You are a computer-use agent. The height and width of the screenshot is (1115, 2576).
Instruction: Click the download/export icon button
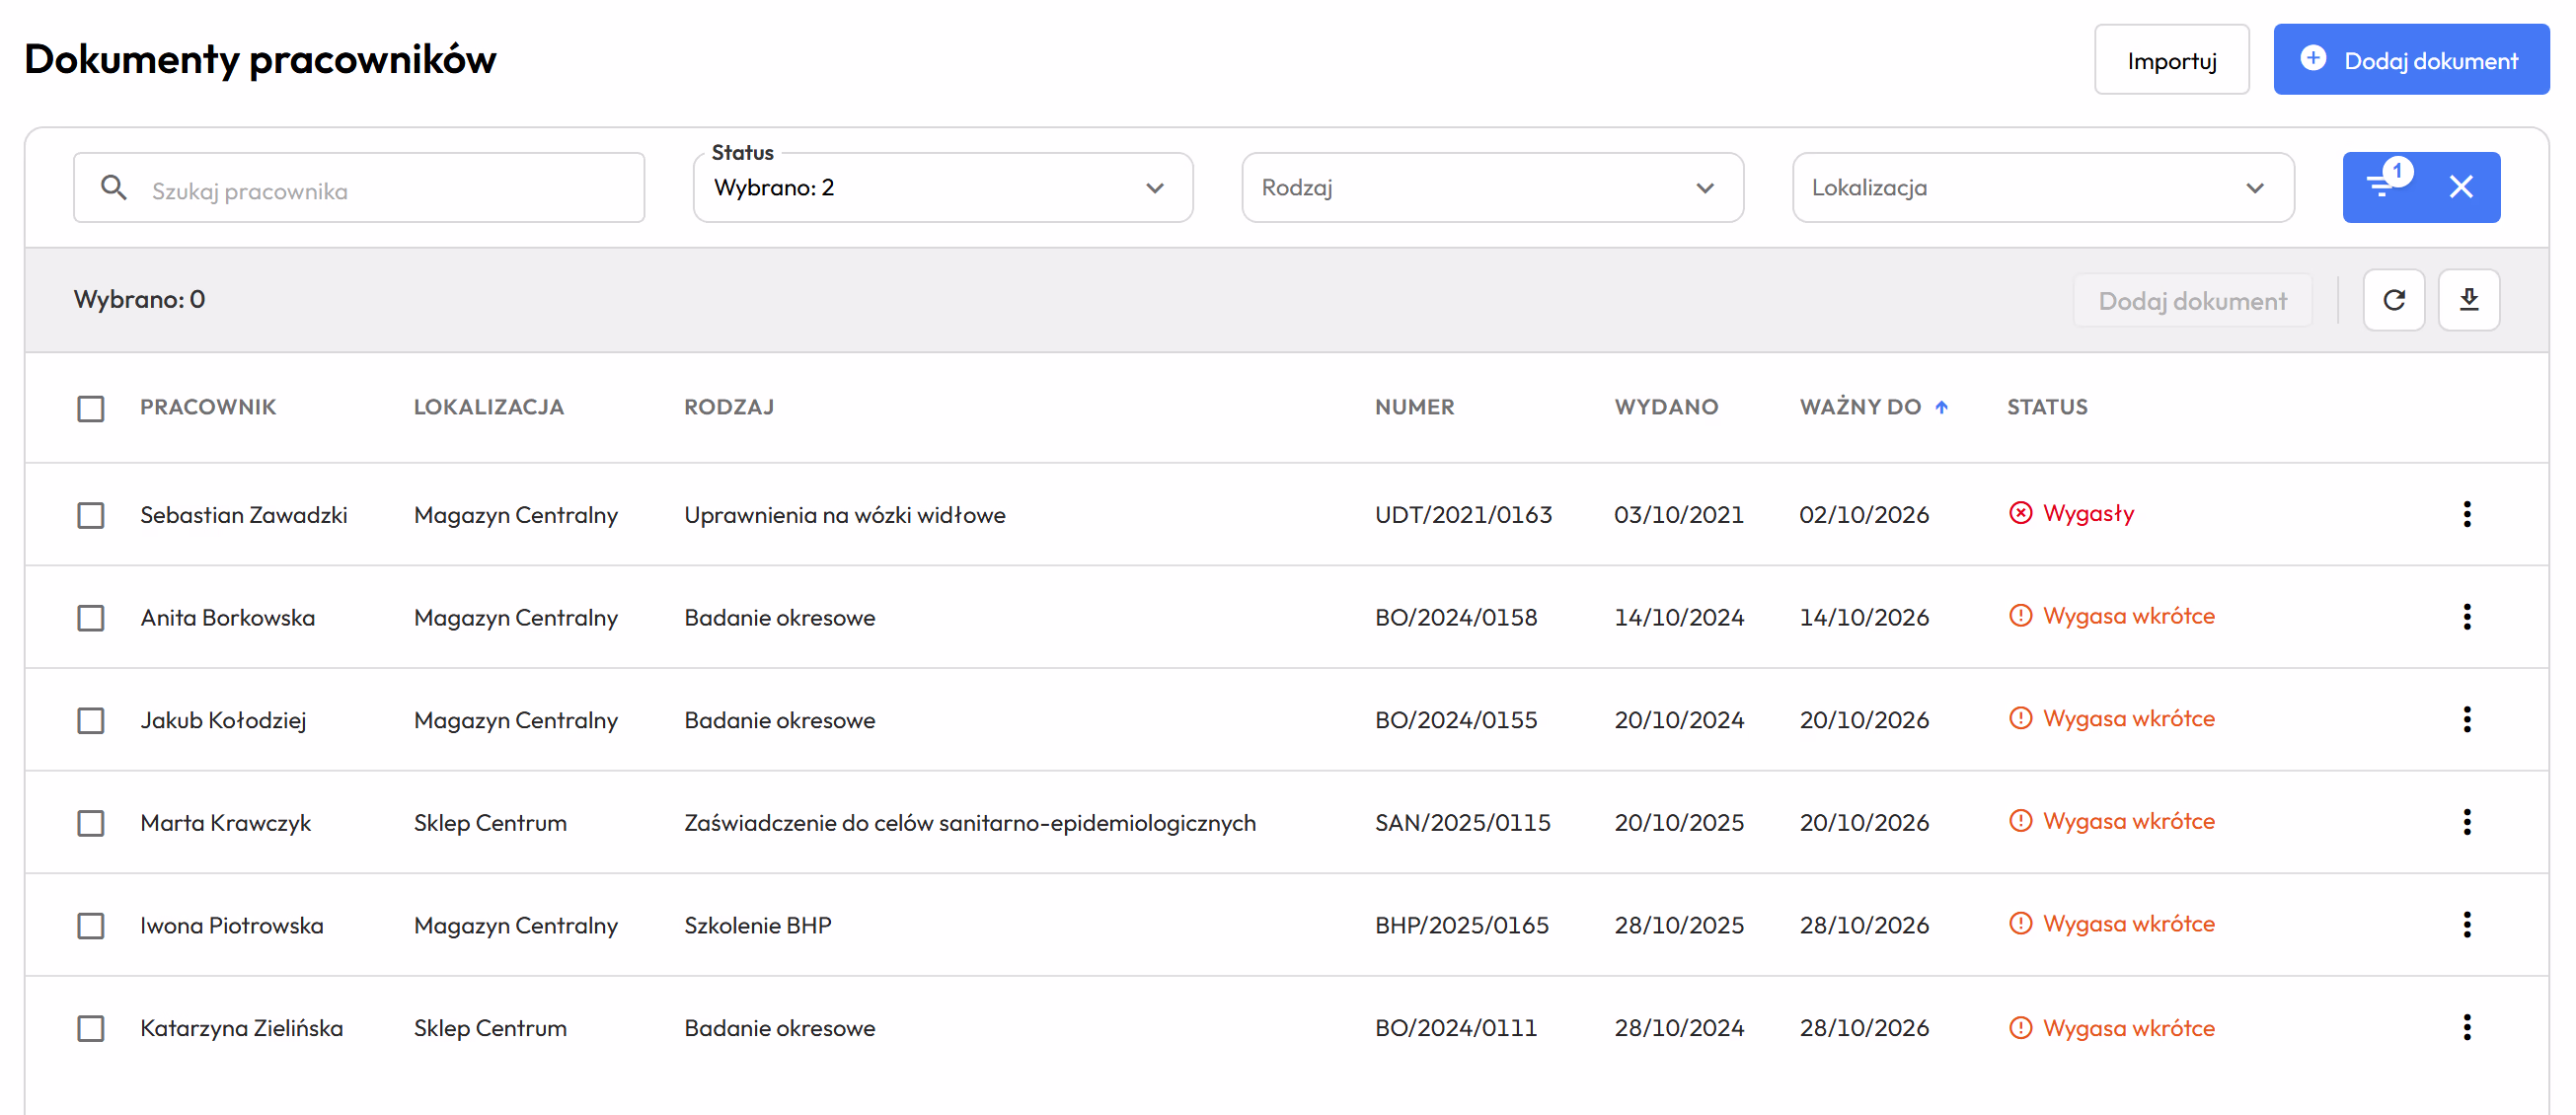point(2469,300)
